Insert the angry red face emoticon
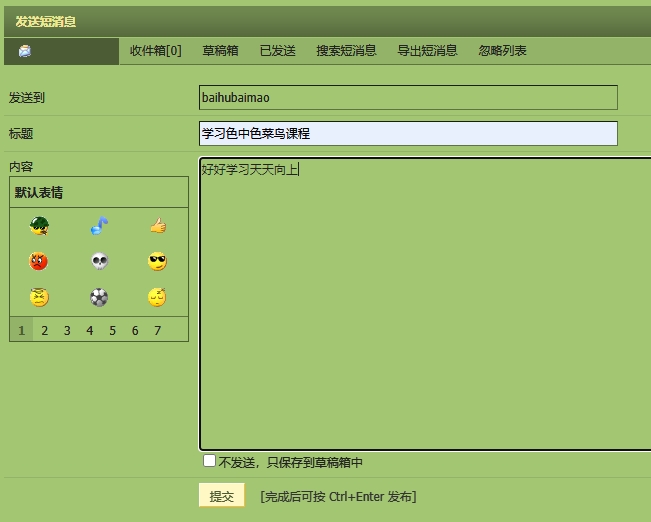Image resolution: width=651 pixels, height=522 pixels. (x=39, y=261)
